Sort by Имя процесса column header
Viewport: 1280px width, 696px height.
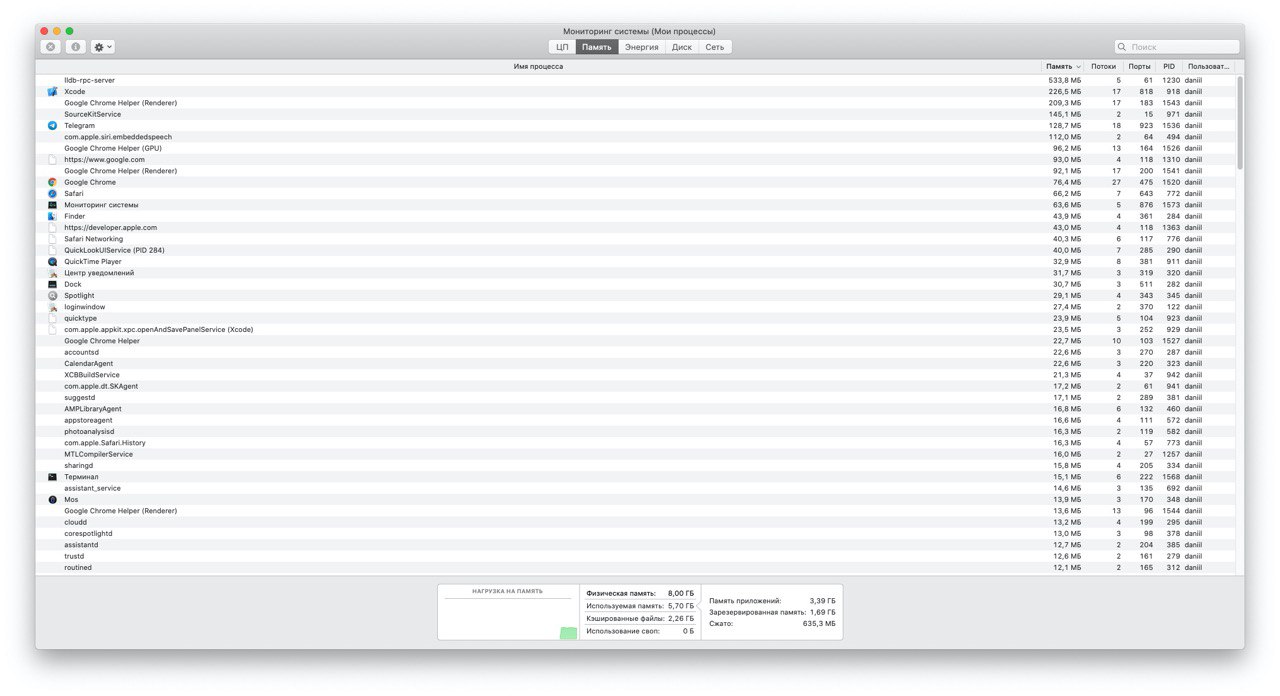click(x=538, y=66)
